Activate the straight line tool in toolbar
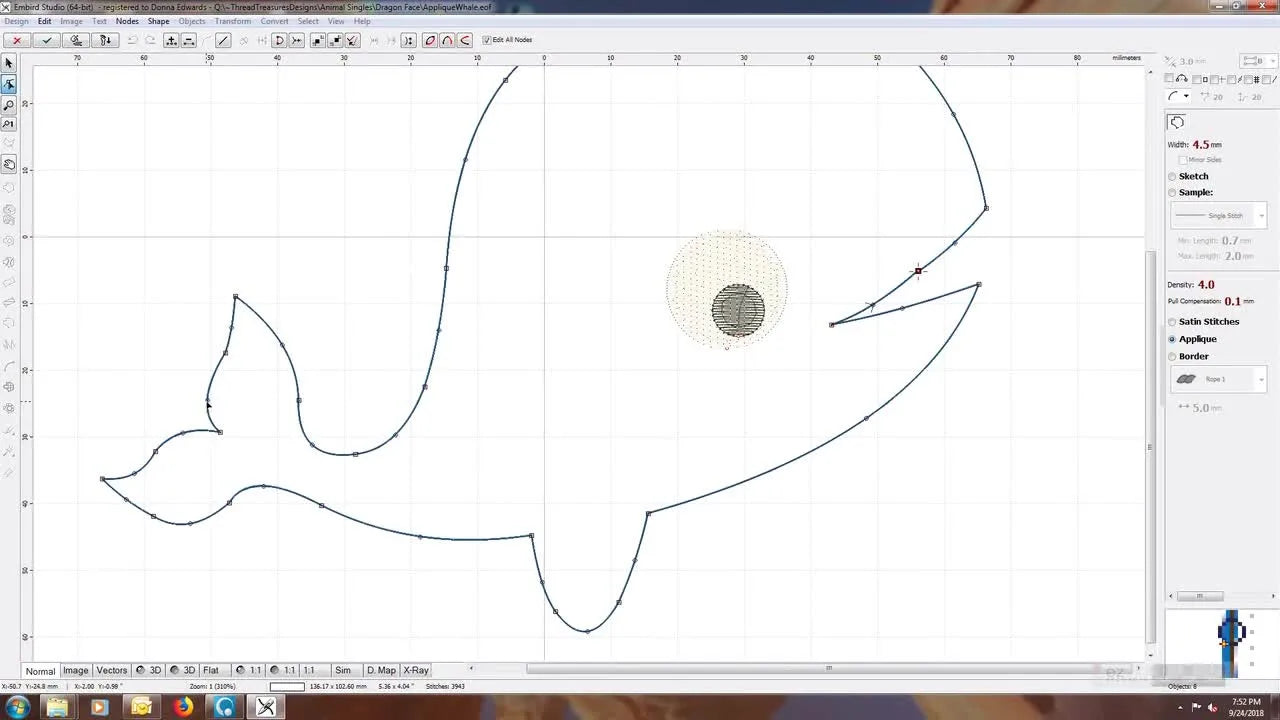The width and height of the screenshot is (1280, 720). (222, 40)
